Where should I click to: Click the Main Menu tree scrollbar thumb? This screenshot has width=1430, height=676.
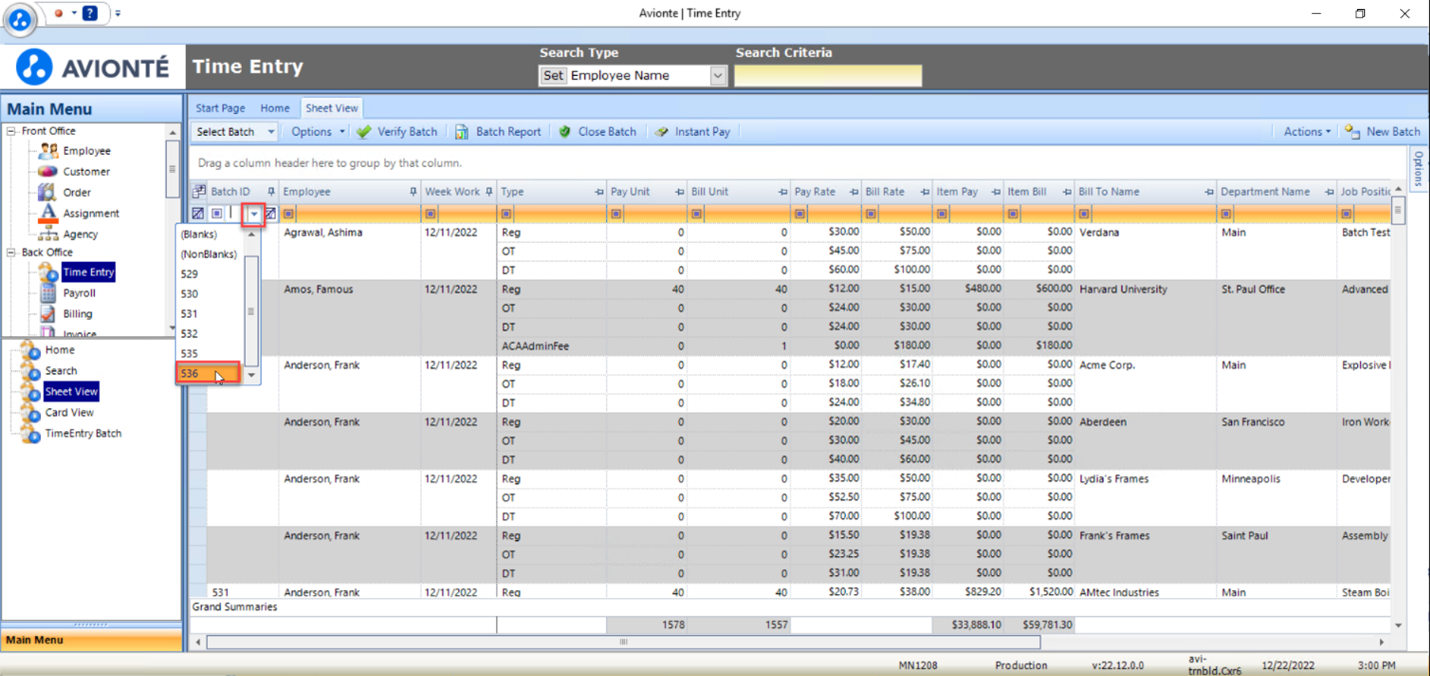[x=172, y=170]
